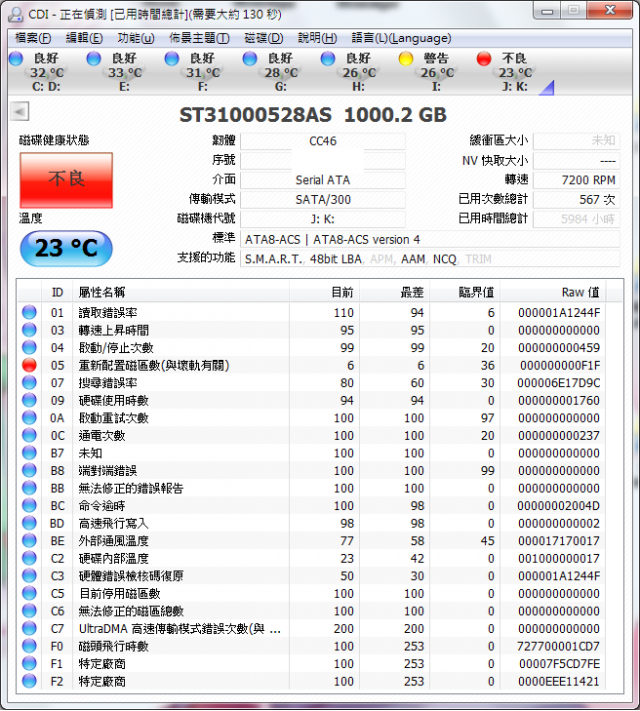Select raw value 000000000F1F in row 05
Screen dimensions: 640x711
click(x=560, y=365)
